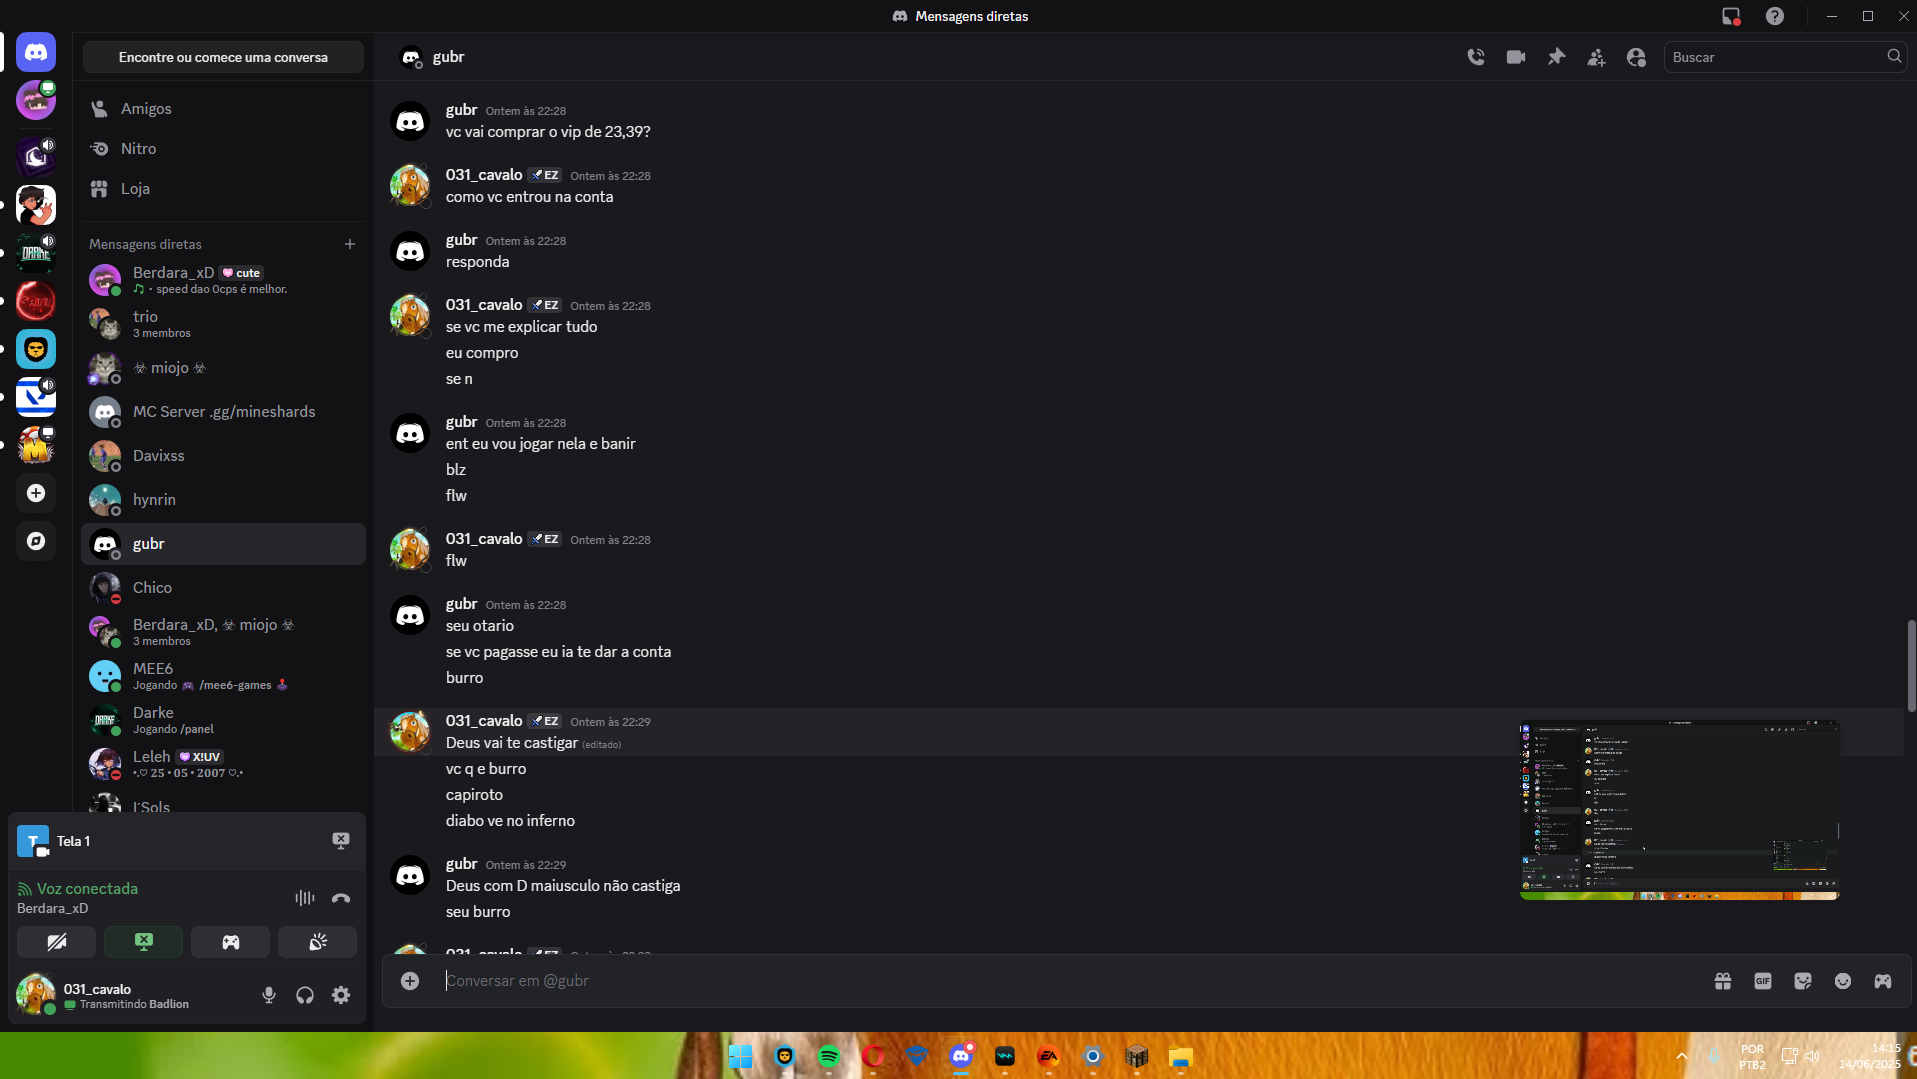This screenshot has width=1917, height=1079.
Task: Toggle screen share in voice panel
Action: [144, 942]
